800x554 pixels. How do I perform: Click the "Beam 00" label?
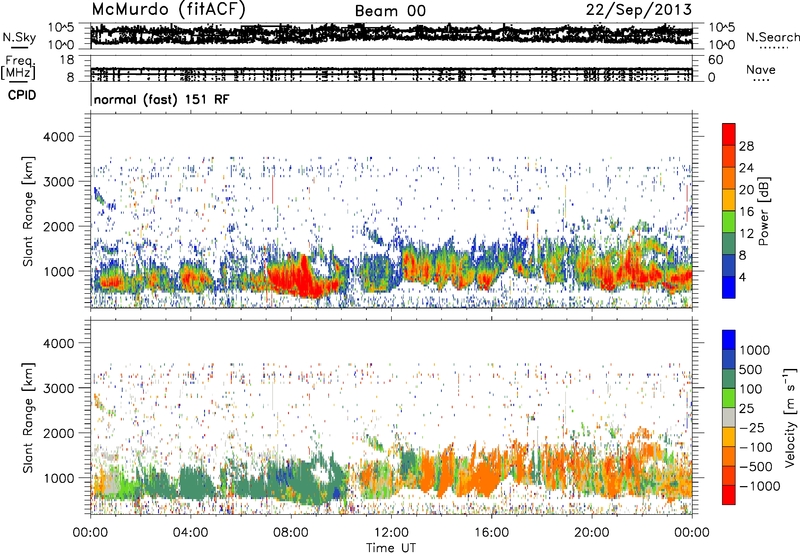coord(390,11)
